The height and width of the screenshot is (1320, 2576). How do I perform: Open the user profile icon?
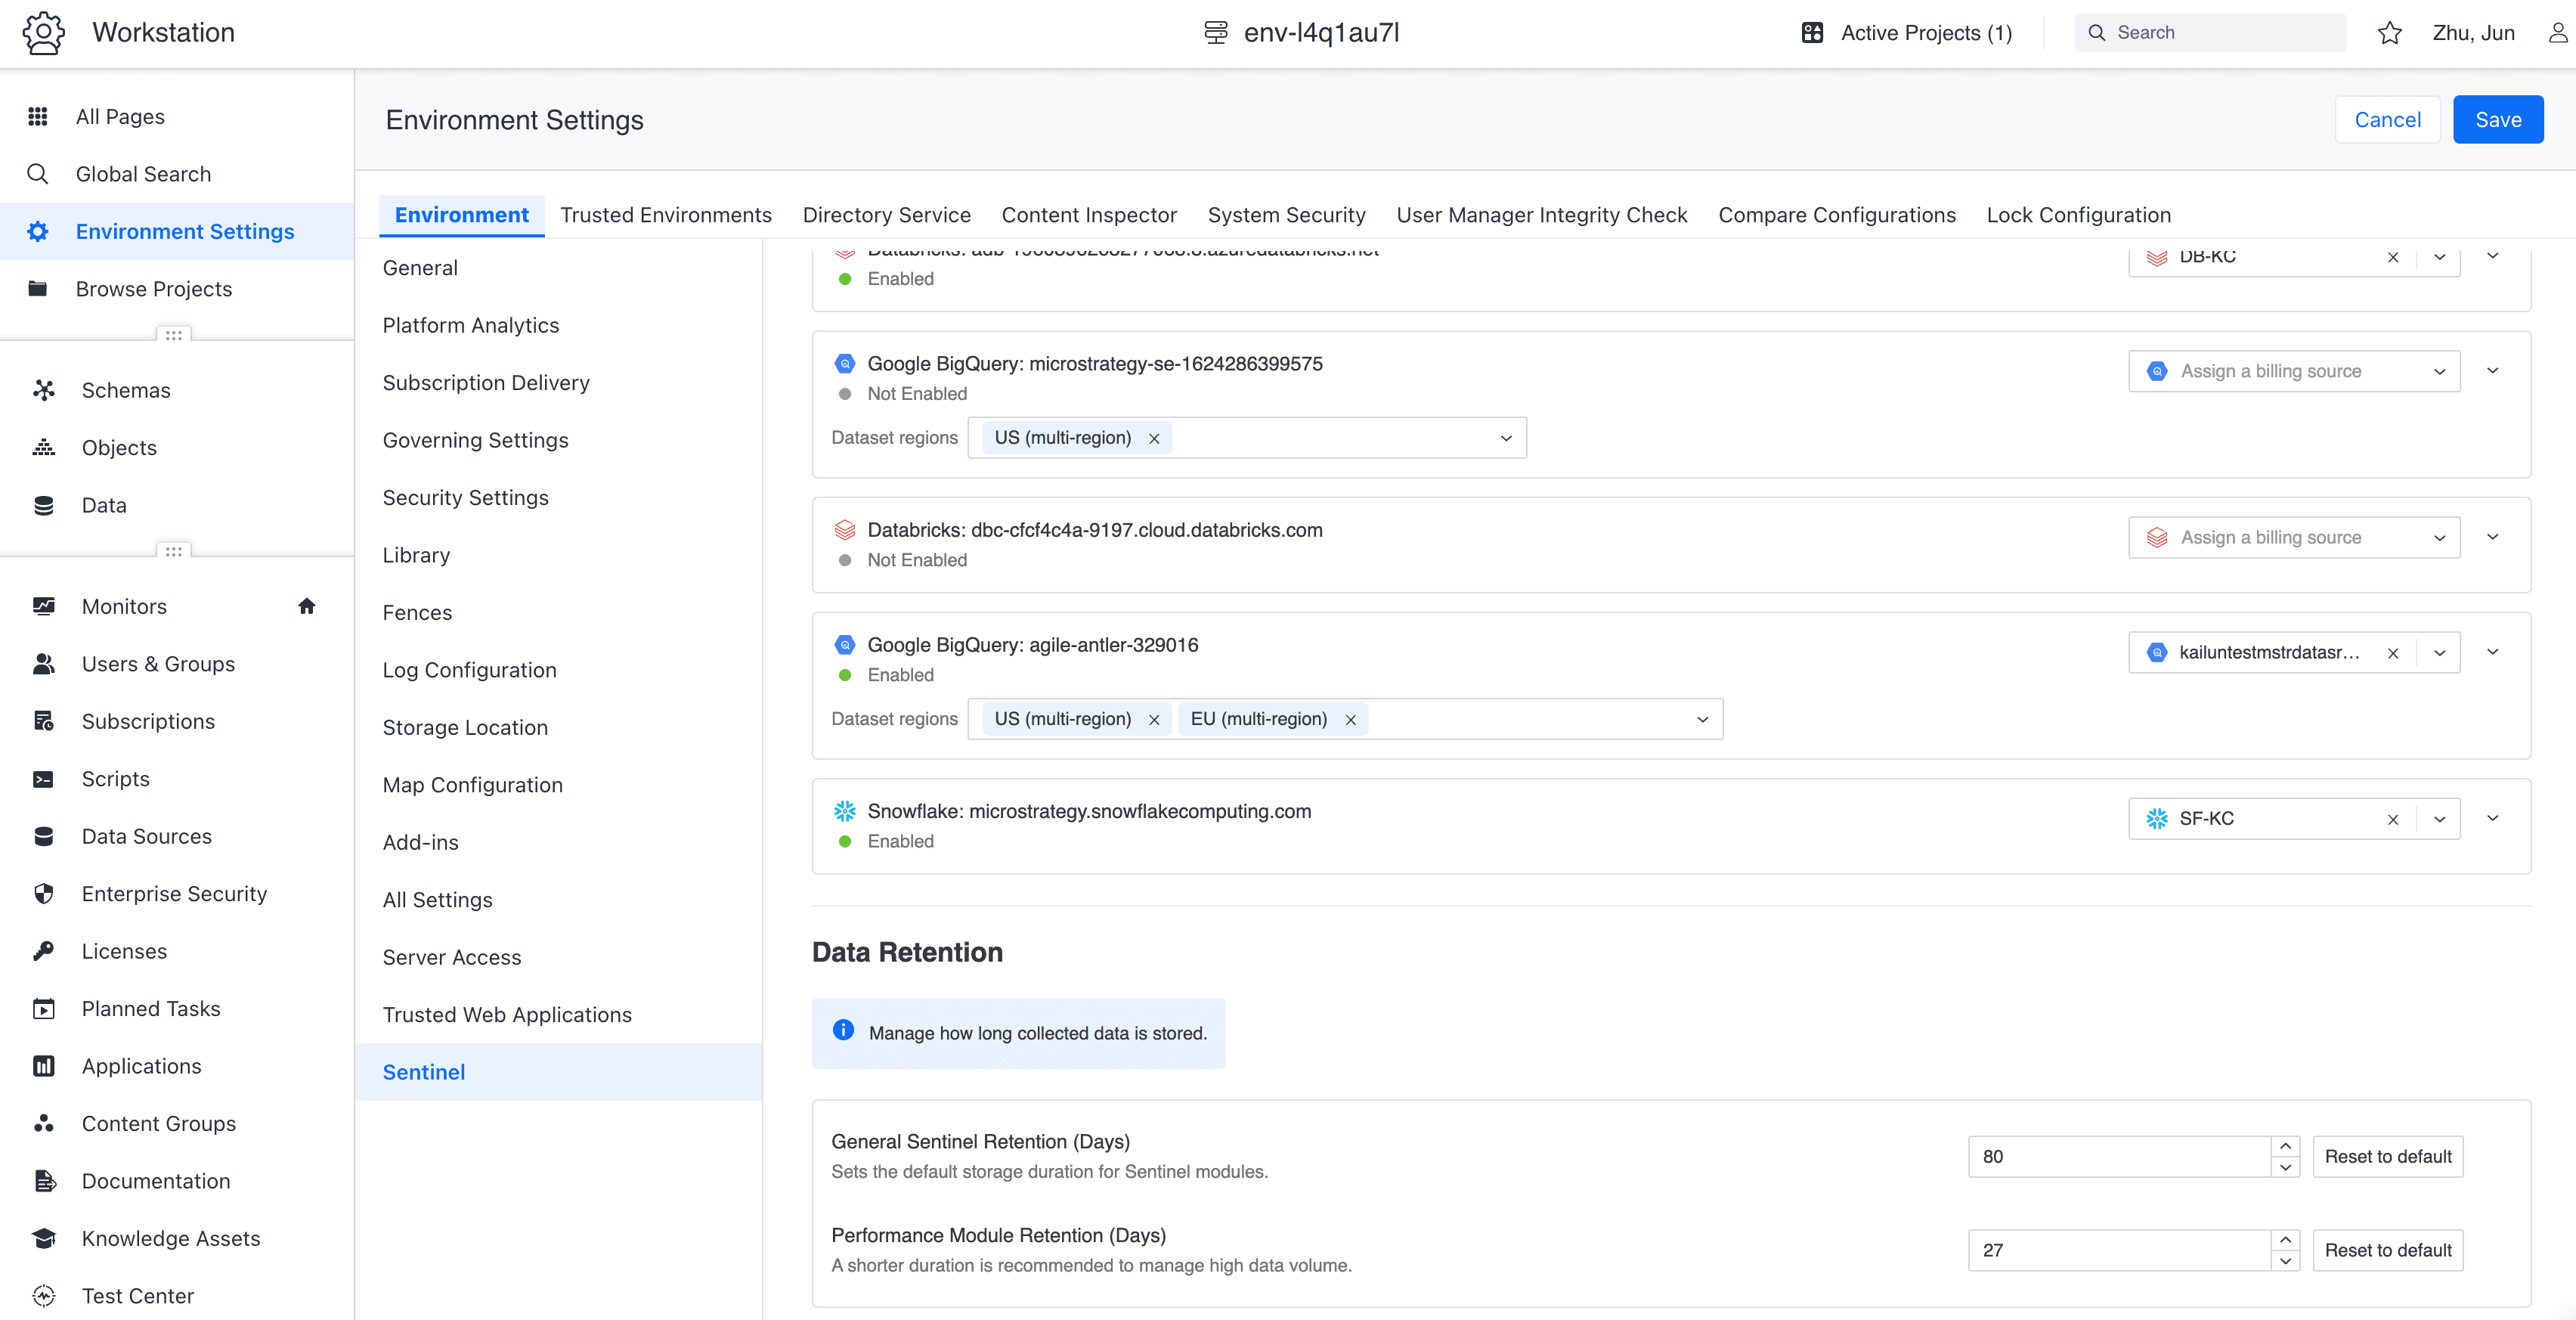point(2557,33)
